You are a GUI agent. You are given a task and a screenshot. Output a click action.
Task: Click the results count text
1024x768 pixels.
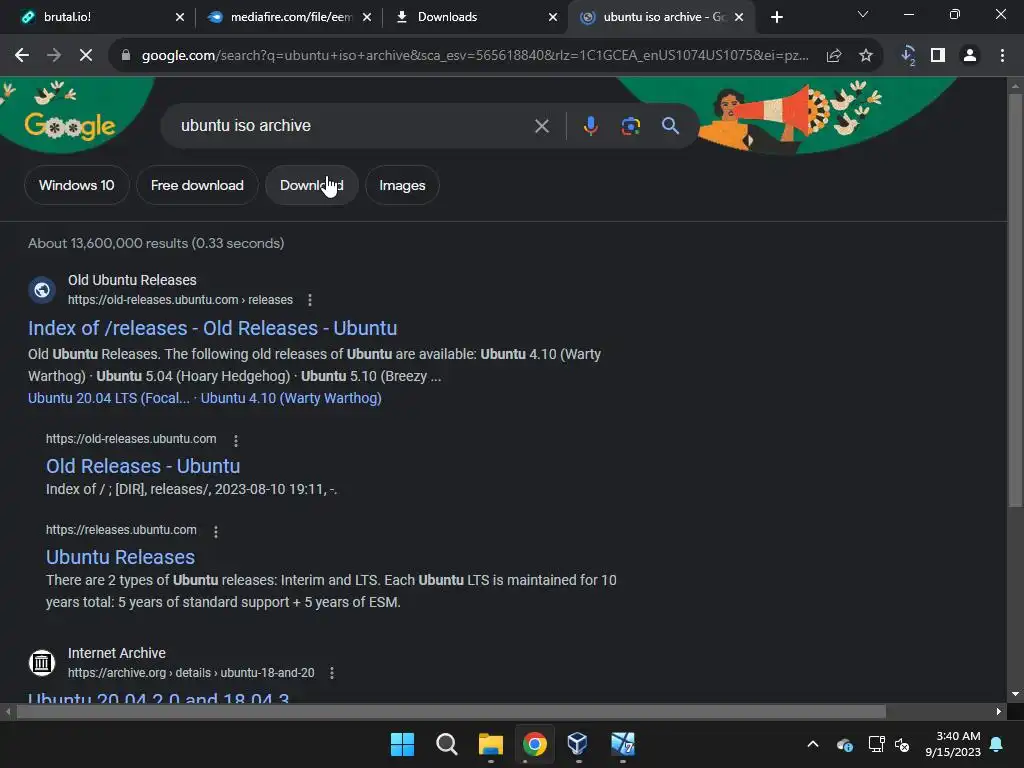pyautogui.click(x=156, y=243)
